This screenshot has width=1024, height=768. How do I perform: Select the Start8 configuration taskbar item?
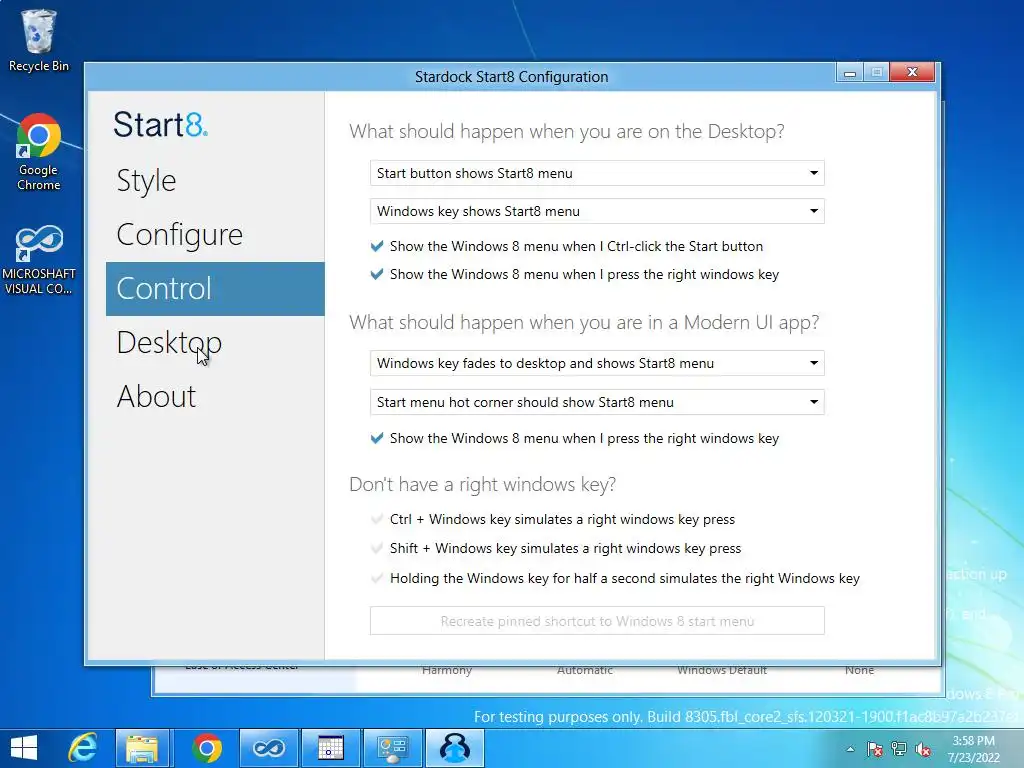click(x=455, y=748)
